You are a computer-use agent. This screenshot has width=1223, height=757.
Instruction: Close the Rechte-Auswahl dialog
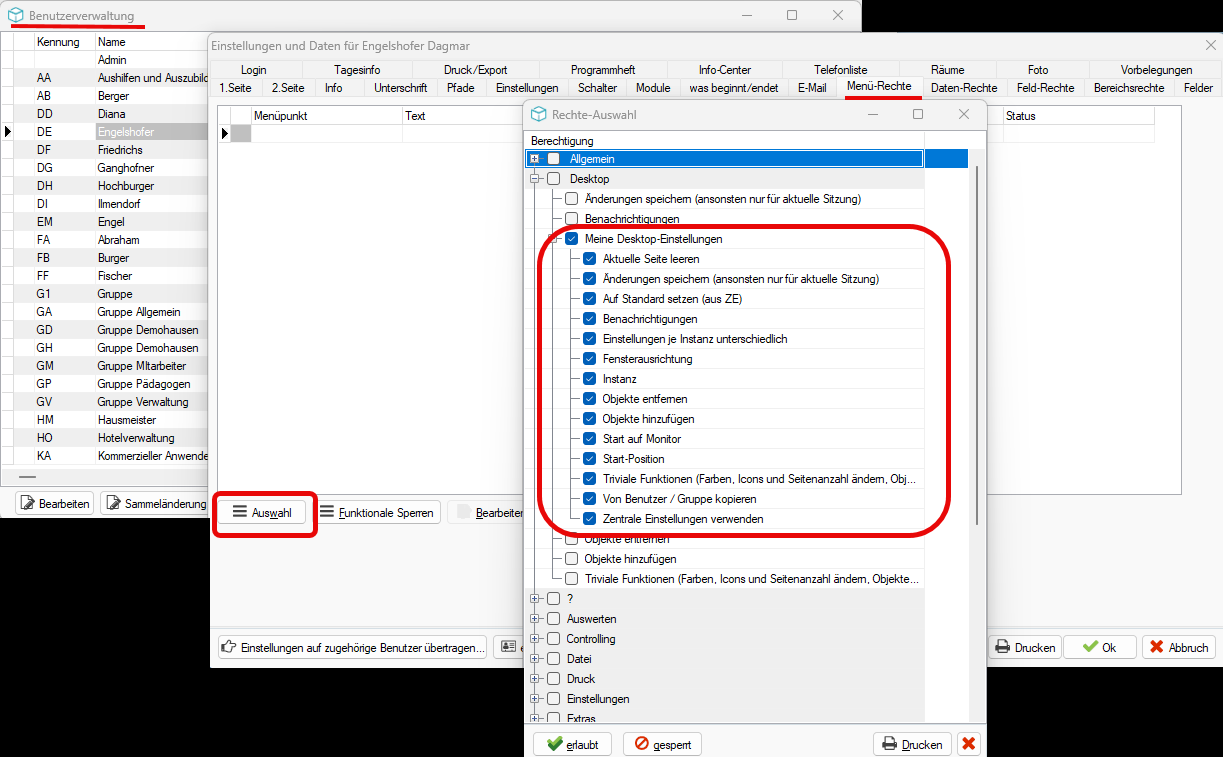point(964,114)
